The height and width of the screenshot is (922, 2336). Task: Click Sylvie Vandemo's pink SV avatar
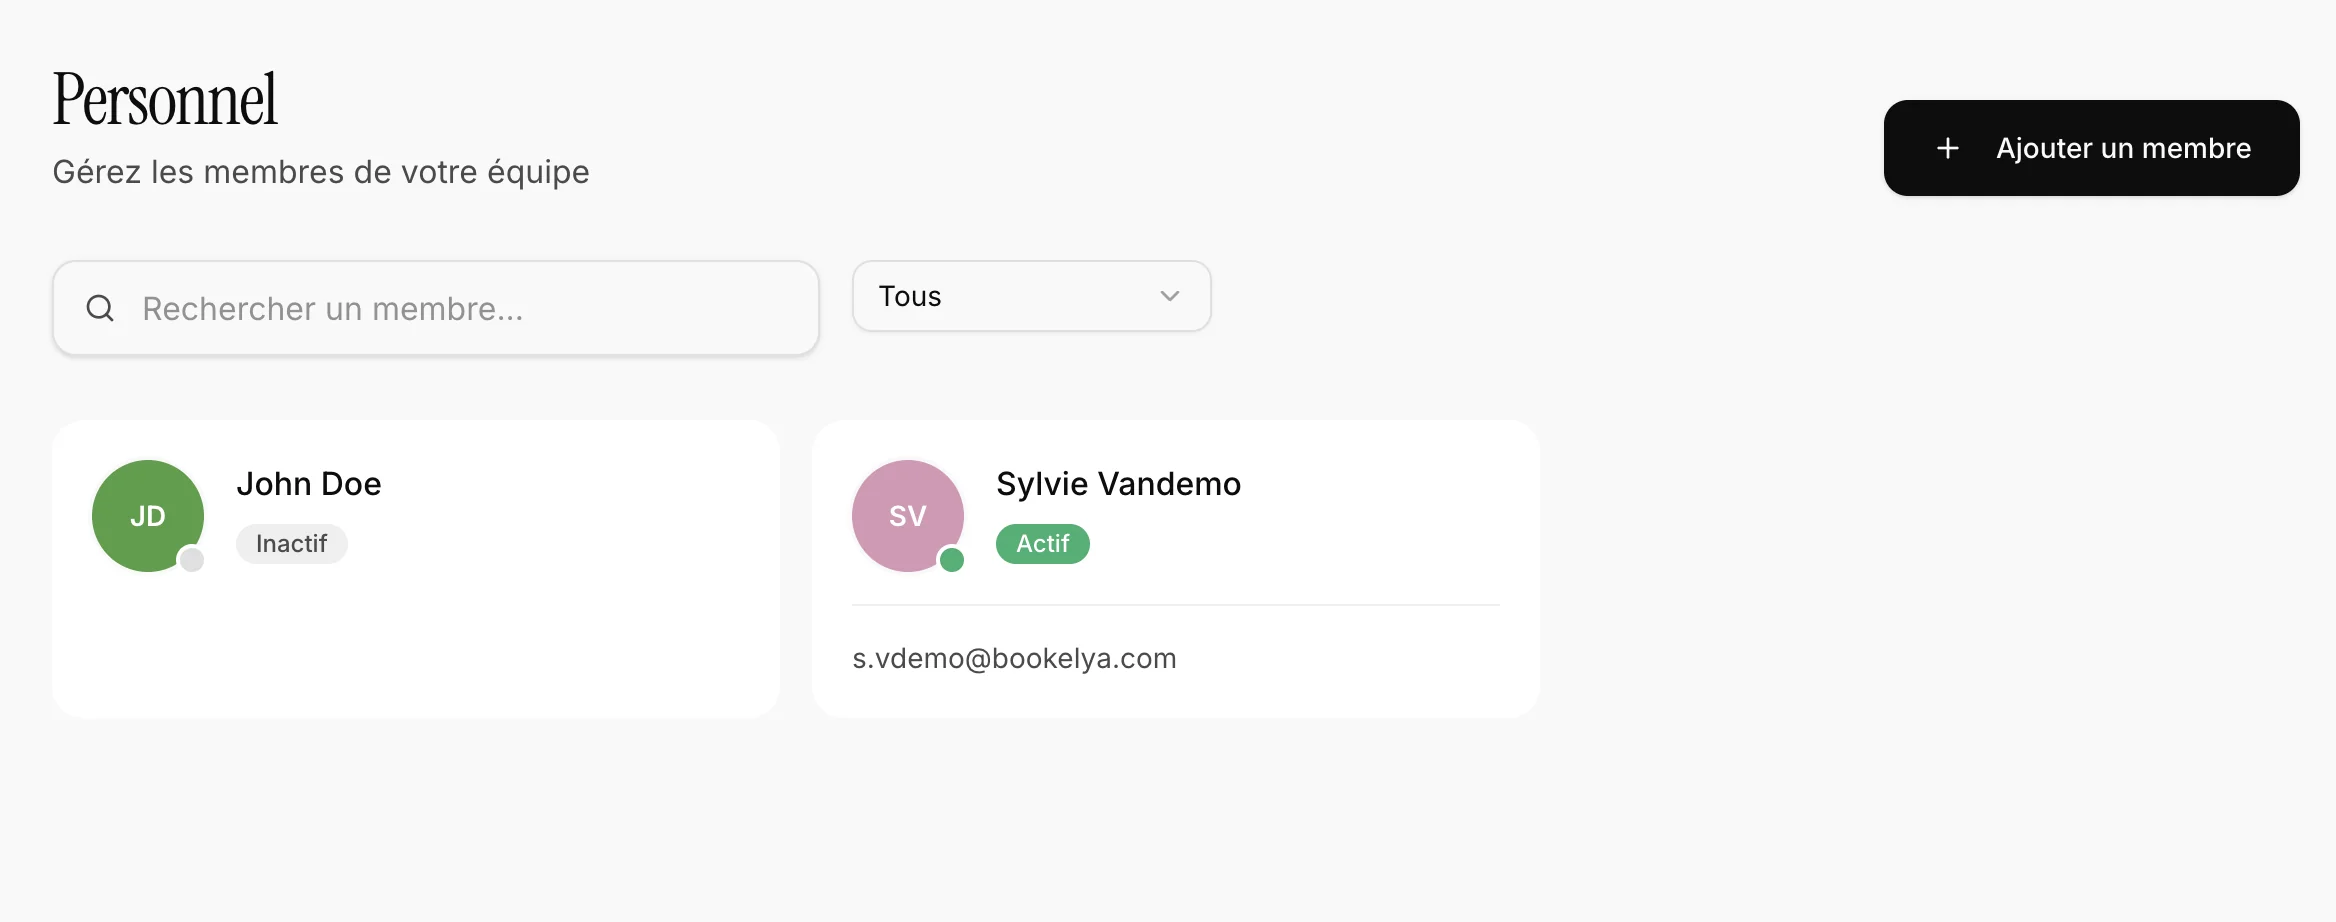906,514
